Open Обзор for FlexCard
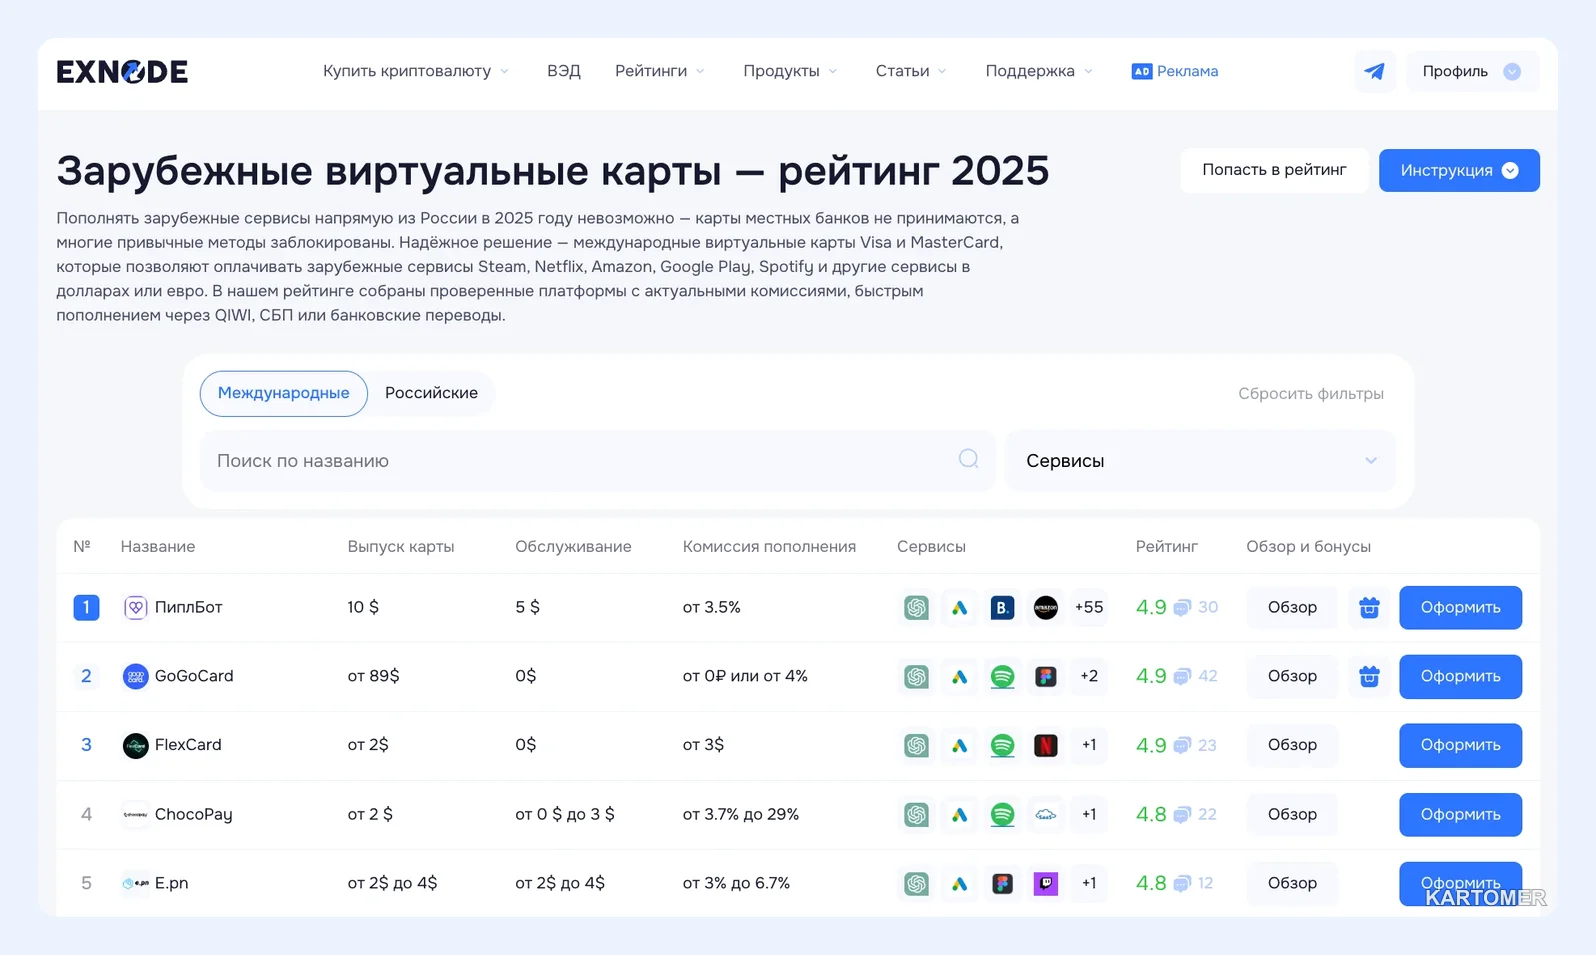This screenshot has width=1596, height=955. click(x=1292, y=745)
